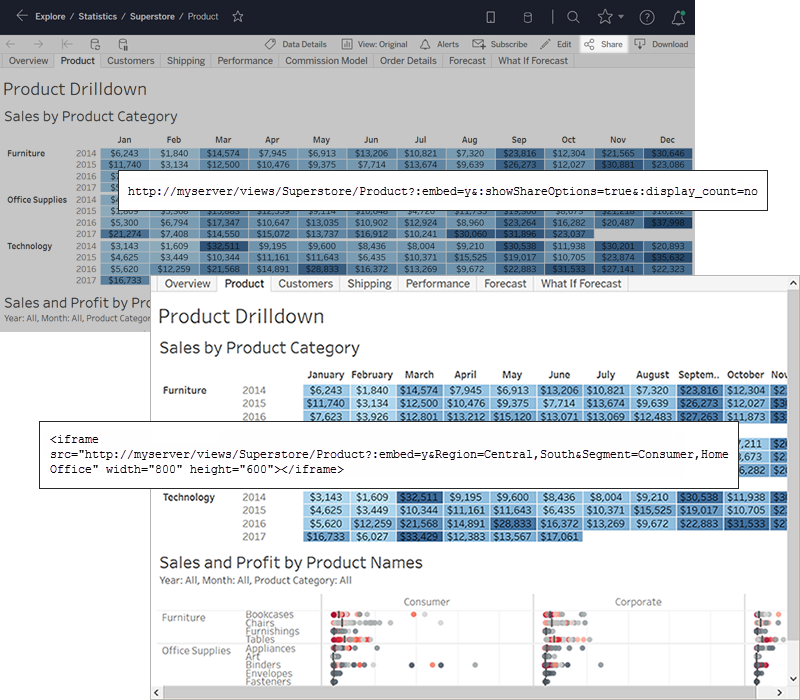Open search with the magnifier icon
The width and height of the screenshot is (800, 700).
tap(573, 17)
